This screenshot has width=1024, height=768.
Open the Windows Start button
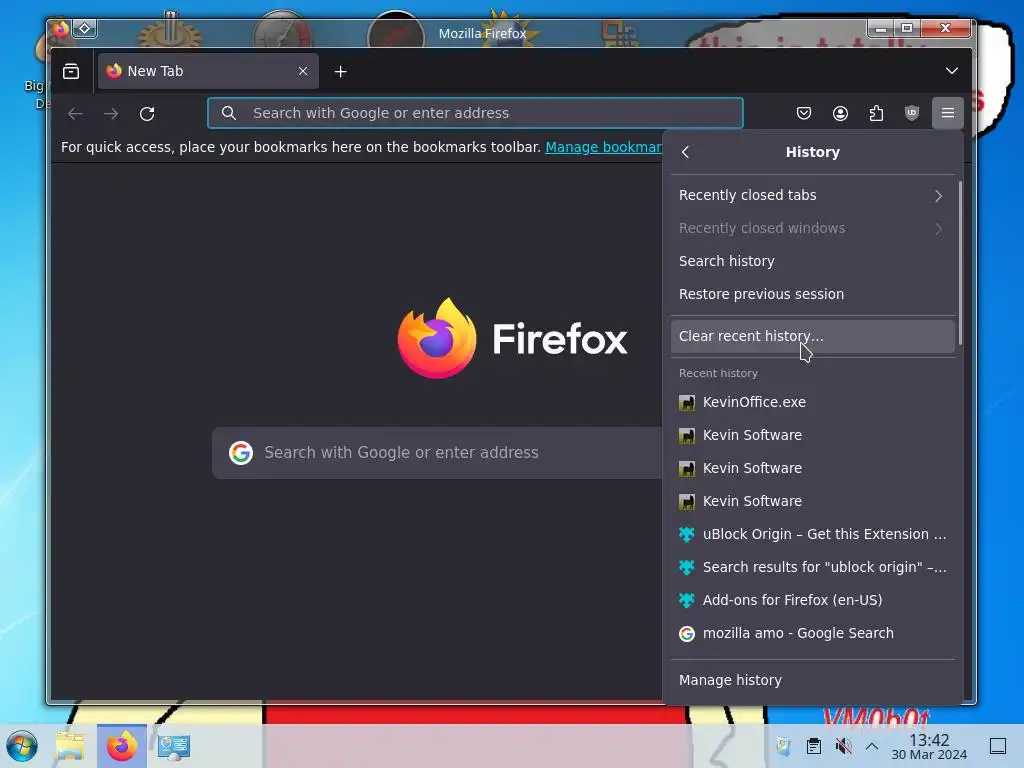click(x=22, y=746)
